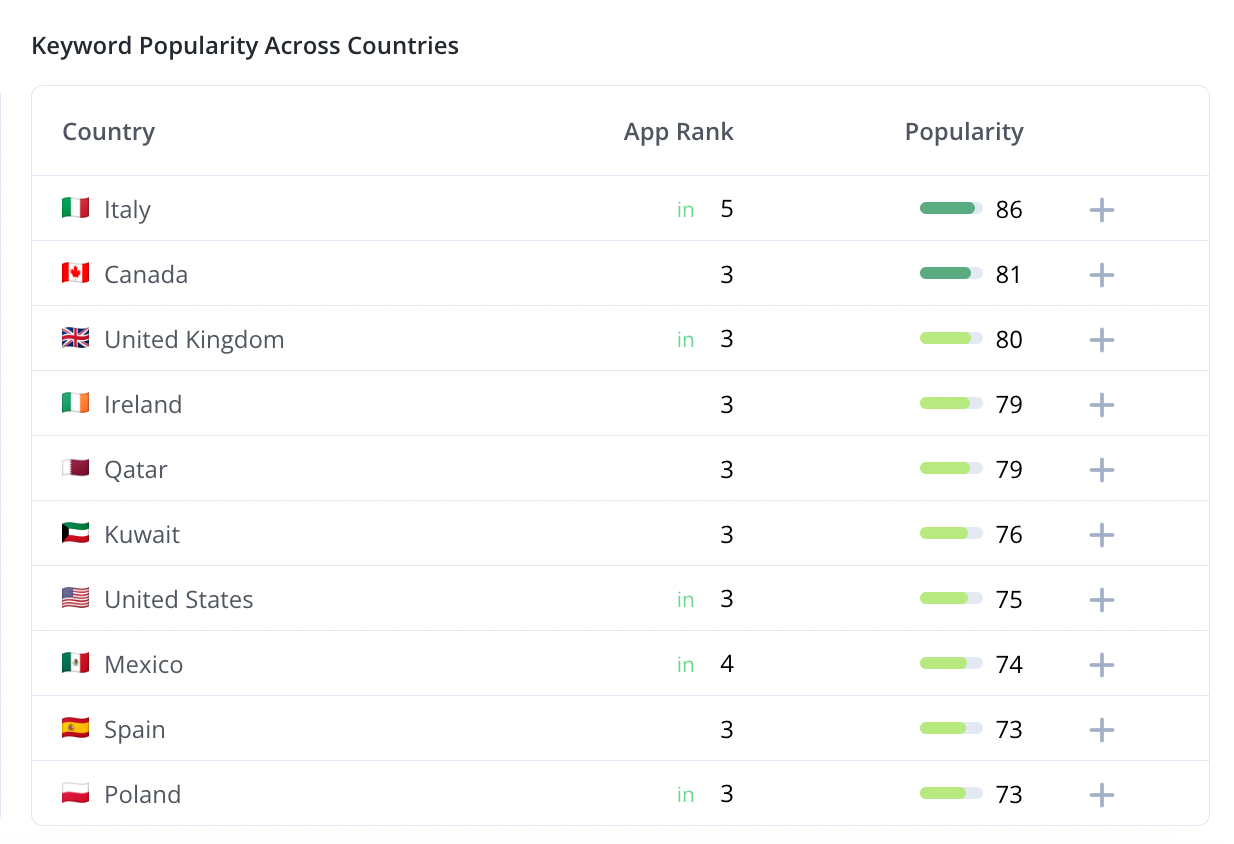Expand Kuwait row with plus icon
Viewport: 1234px width, 844px height.
pos(1101,535)
